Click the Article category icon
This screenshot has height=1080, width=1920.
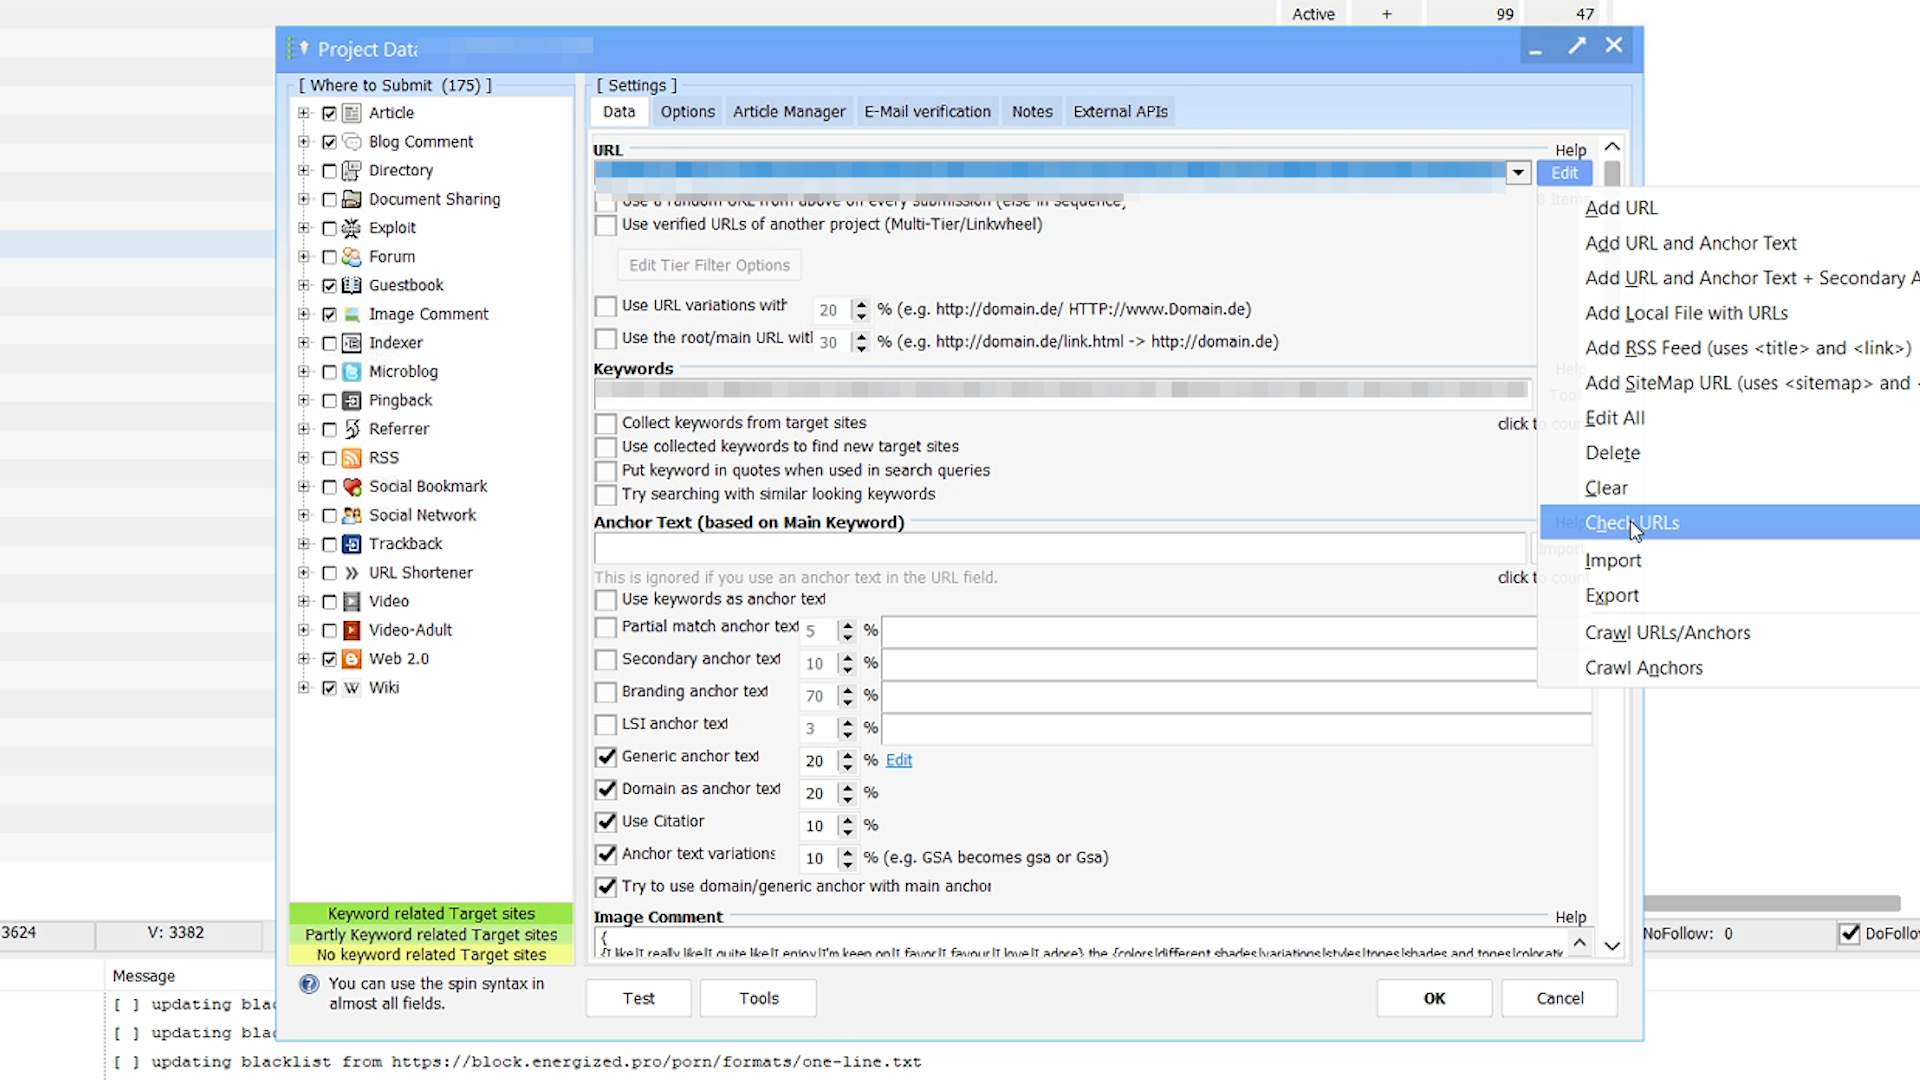[352, 113]
